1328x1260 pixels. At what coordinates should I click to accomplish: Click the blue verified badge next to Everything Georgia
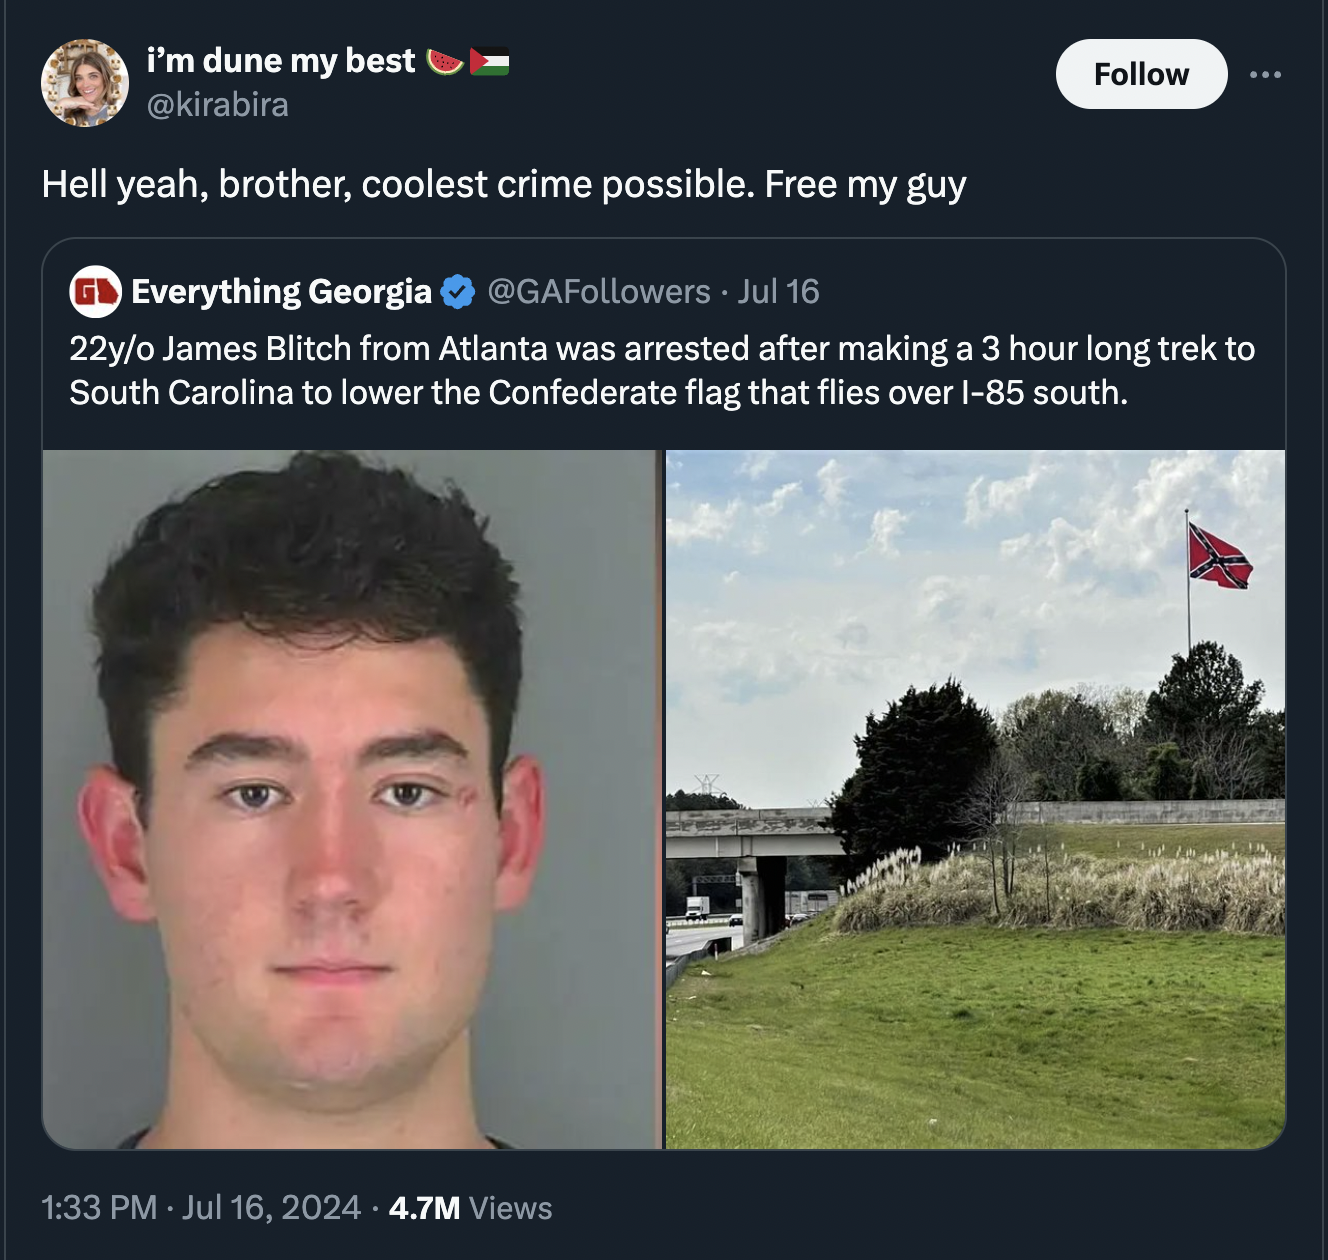(456, 291)
